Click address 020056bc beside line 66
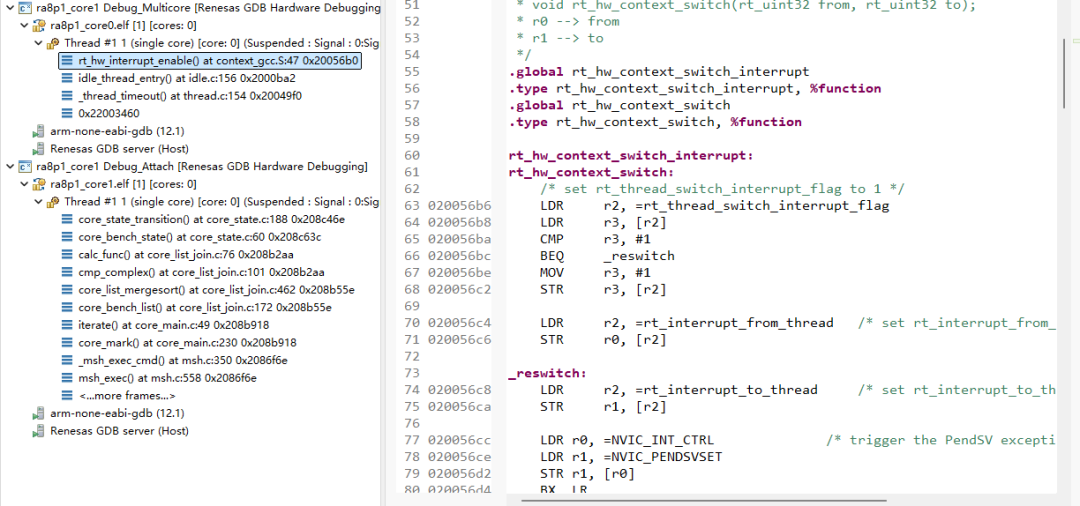1080x506 pixels. (460, 256)
